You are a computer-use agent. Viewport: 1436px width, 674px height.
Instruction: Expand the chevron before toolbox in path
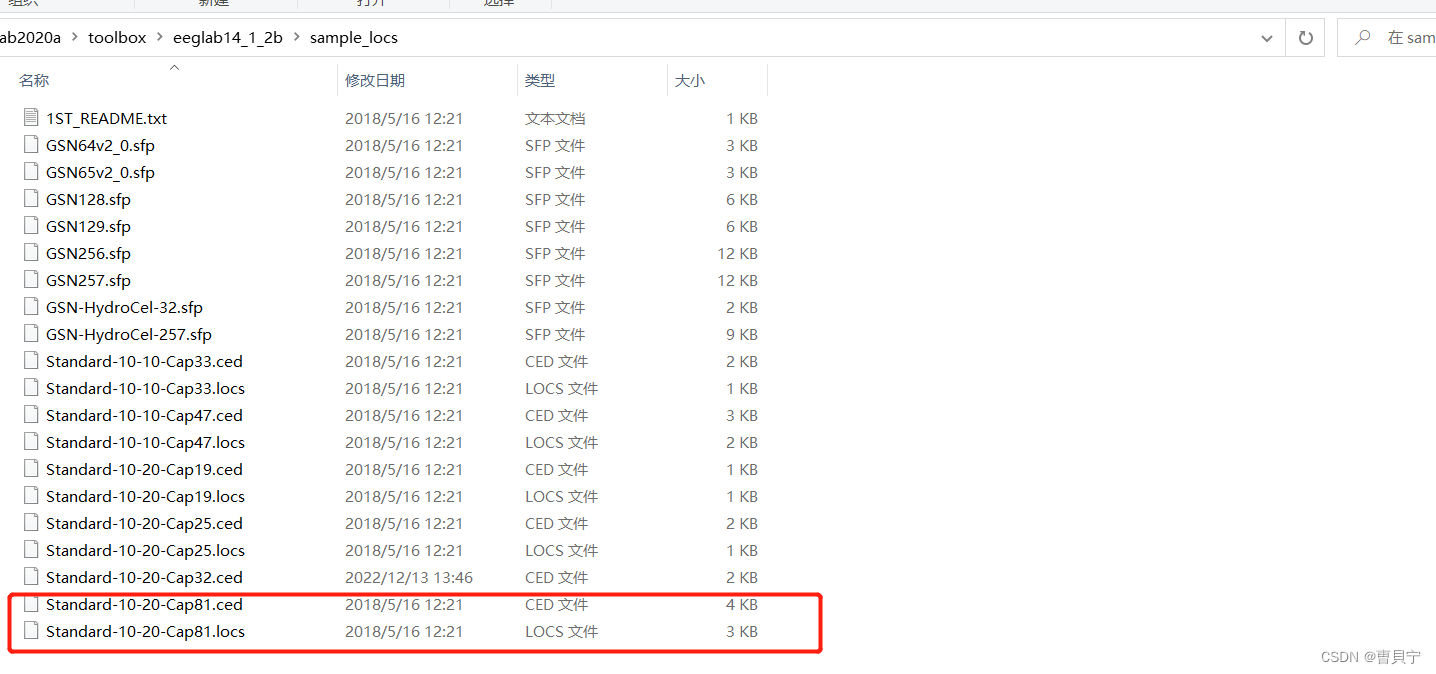coord(75,38)
